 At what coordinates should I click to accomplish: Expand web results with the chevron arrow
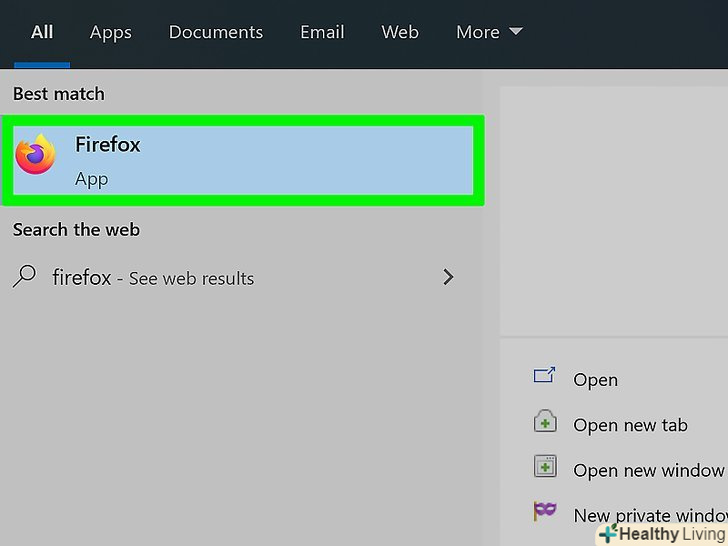point(448,277)
